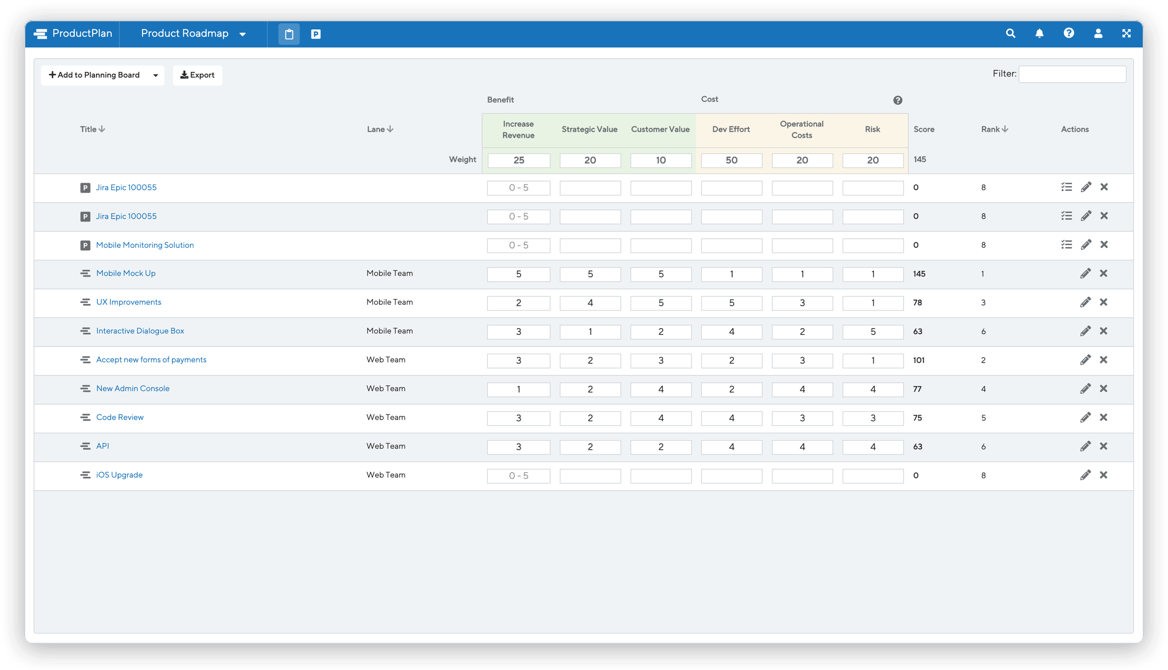Delete first Jira Epic 100055 row
The width and height of the screenshot is (1168, 670).
(x=1105, y=188)
